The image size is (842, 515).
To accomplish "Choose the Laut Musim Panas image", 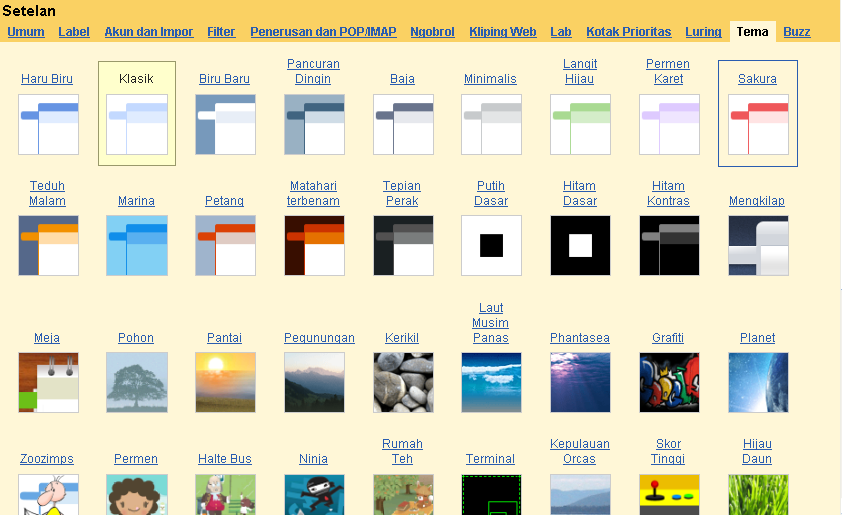I will pyautogui.click(x=491, y=382).
